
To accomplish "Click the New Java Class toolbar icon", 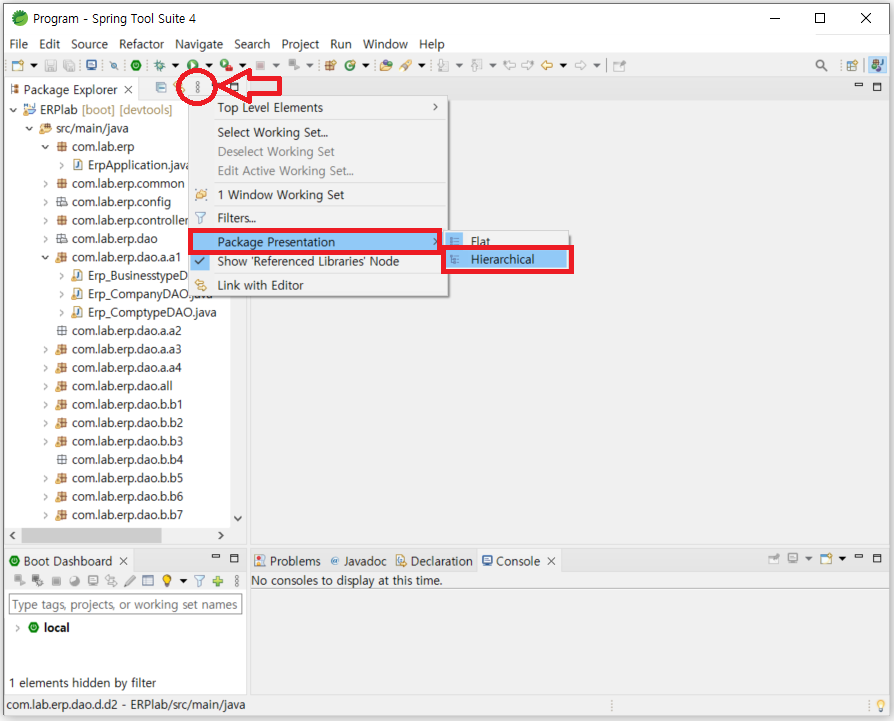I will coord(350,66).
